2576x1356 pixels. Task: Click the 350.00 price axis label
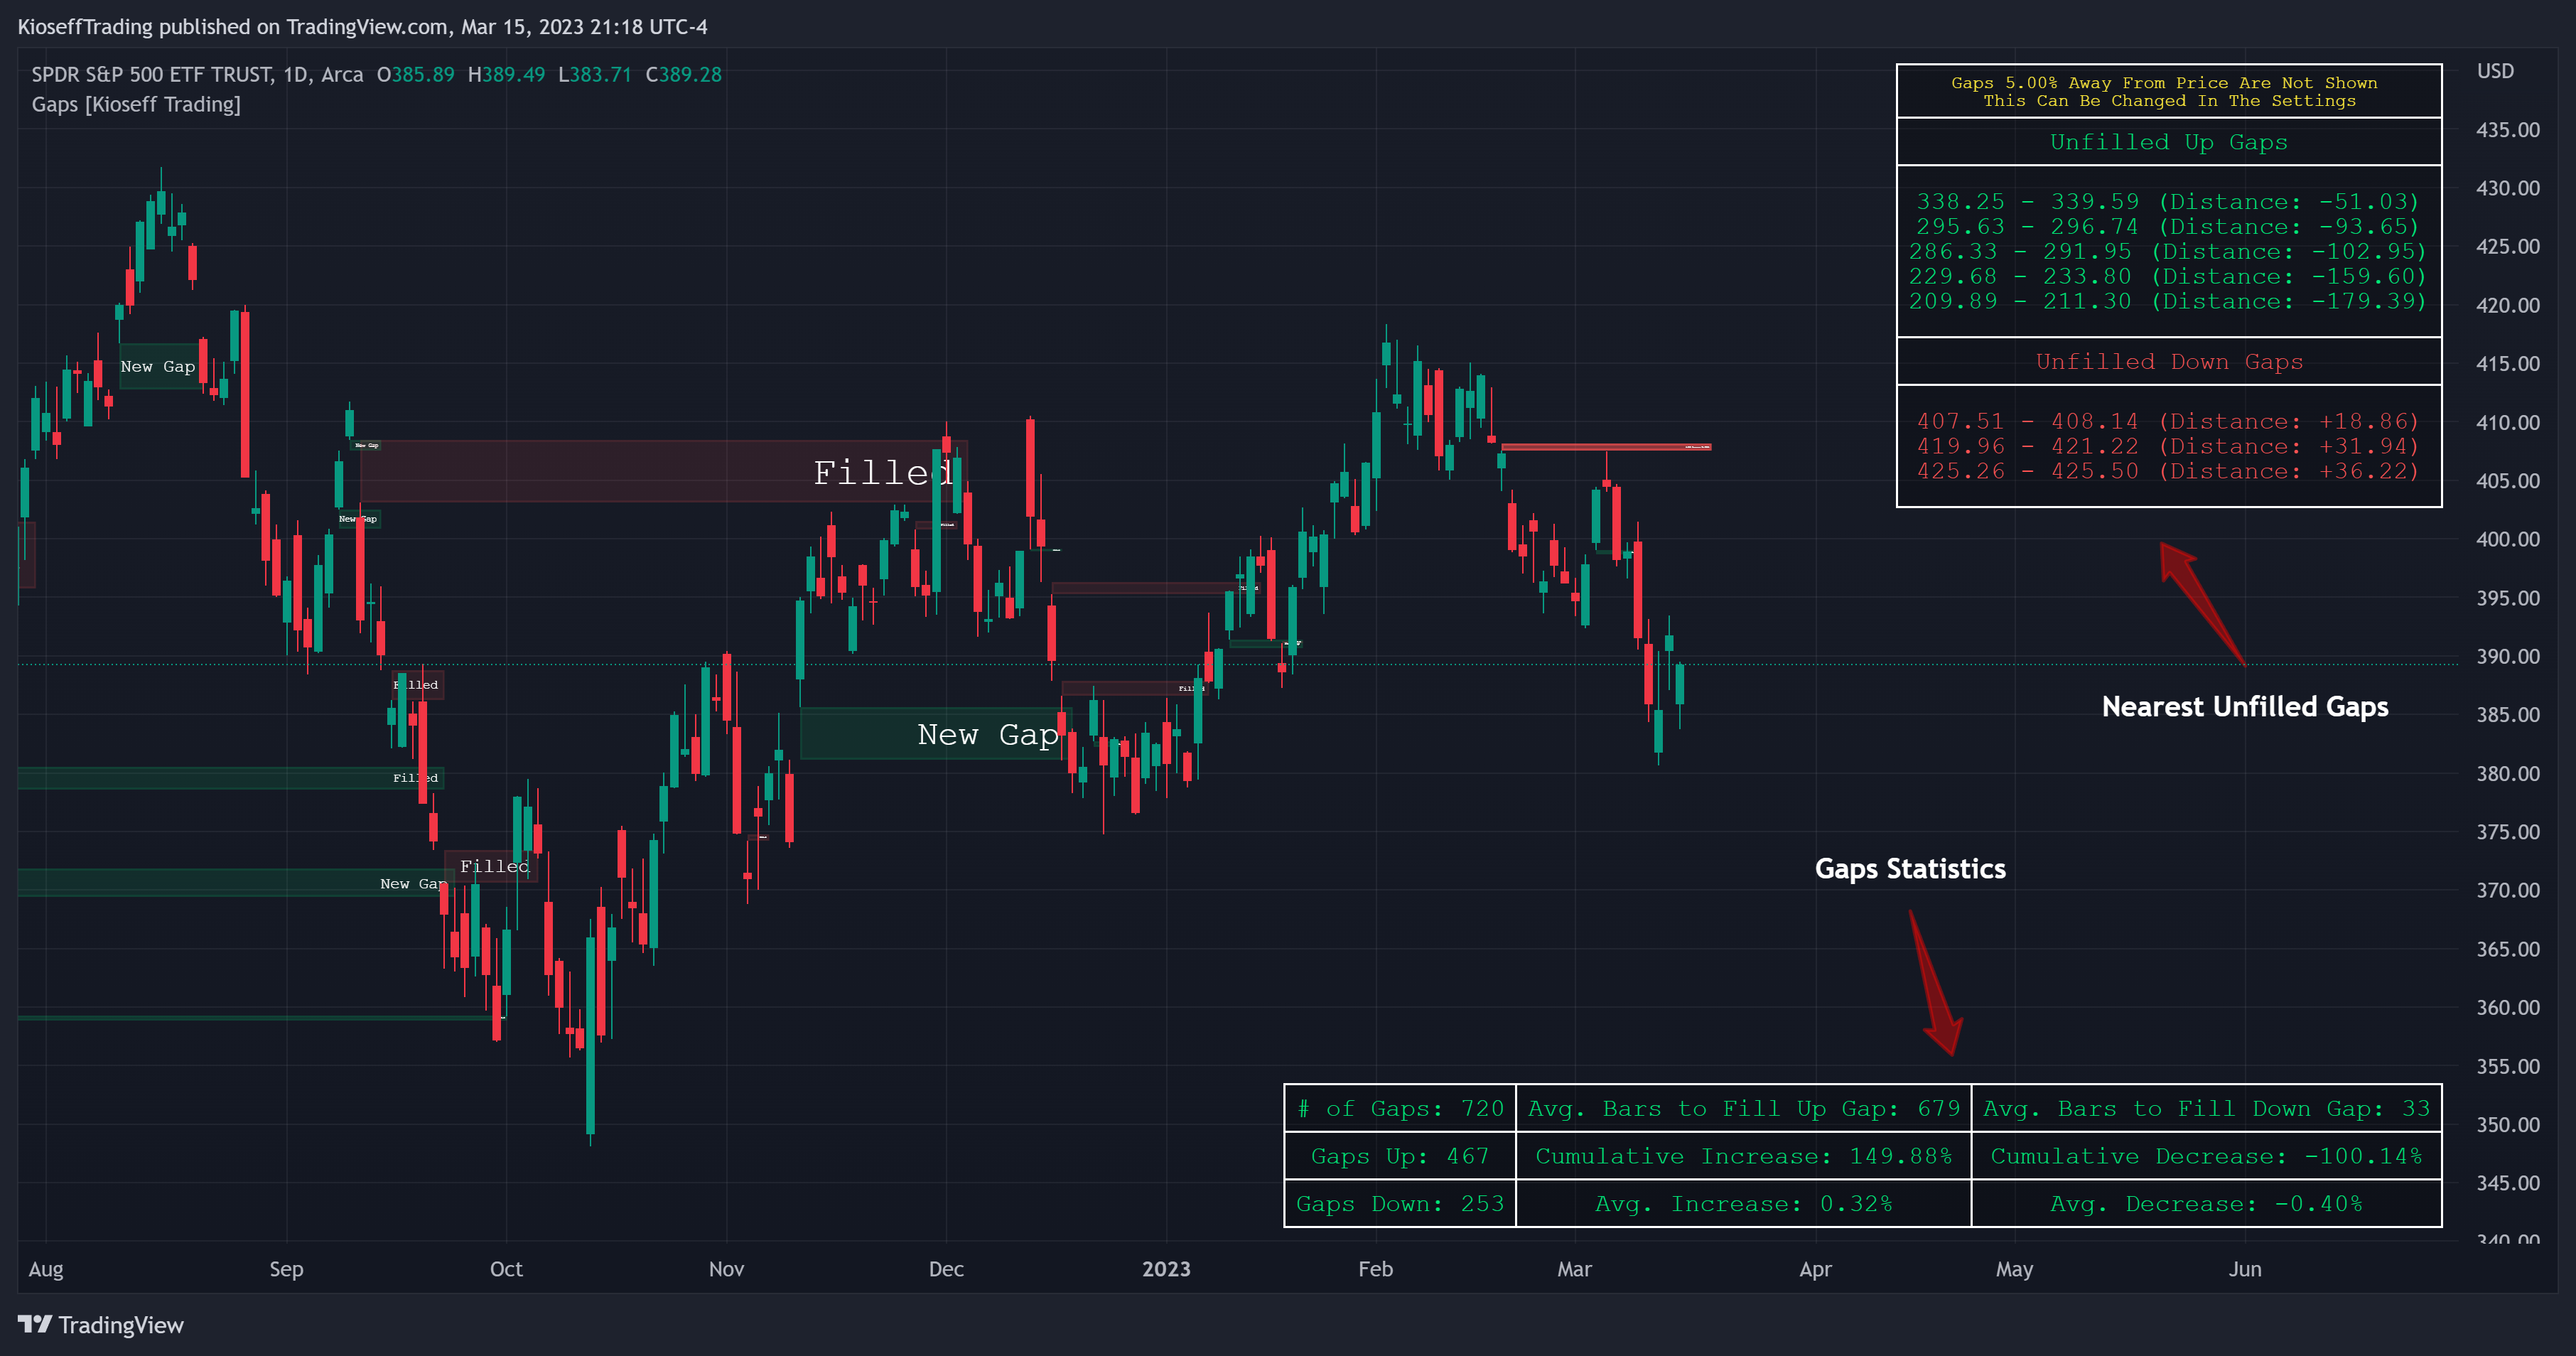click(2507, 1125)
